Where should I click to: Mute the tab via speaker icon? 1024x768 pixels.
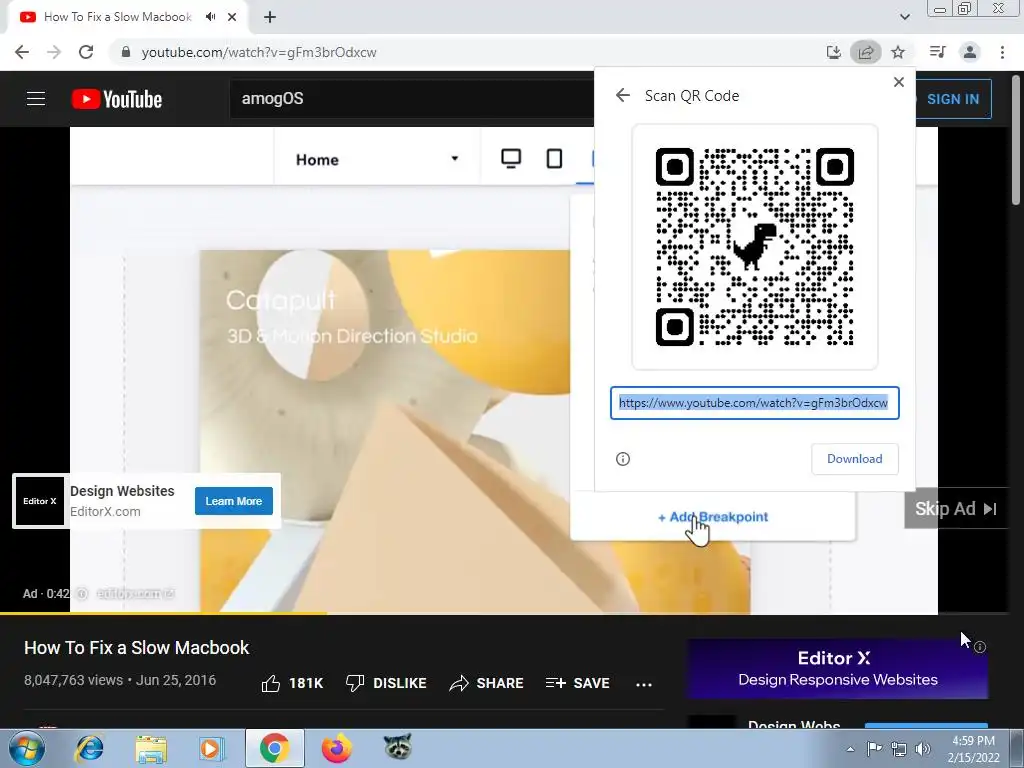pos(210,17)
